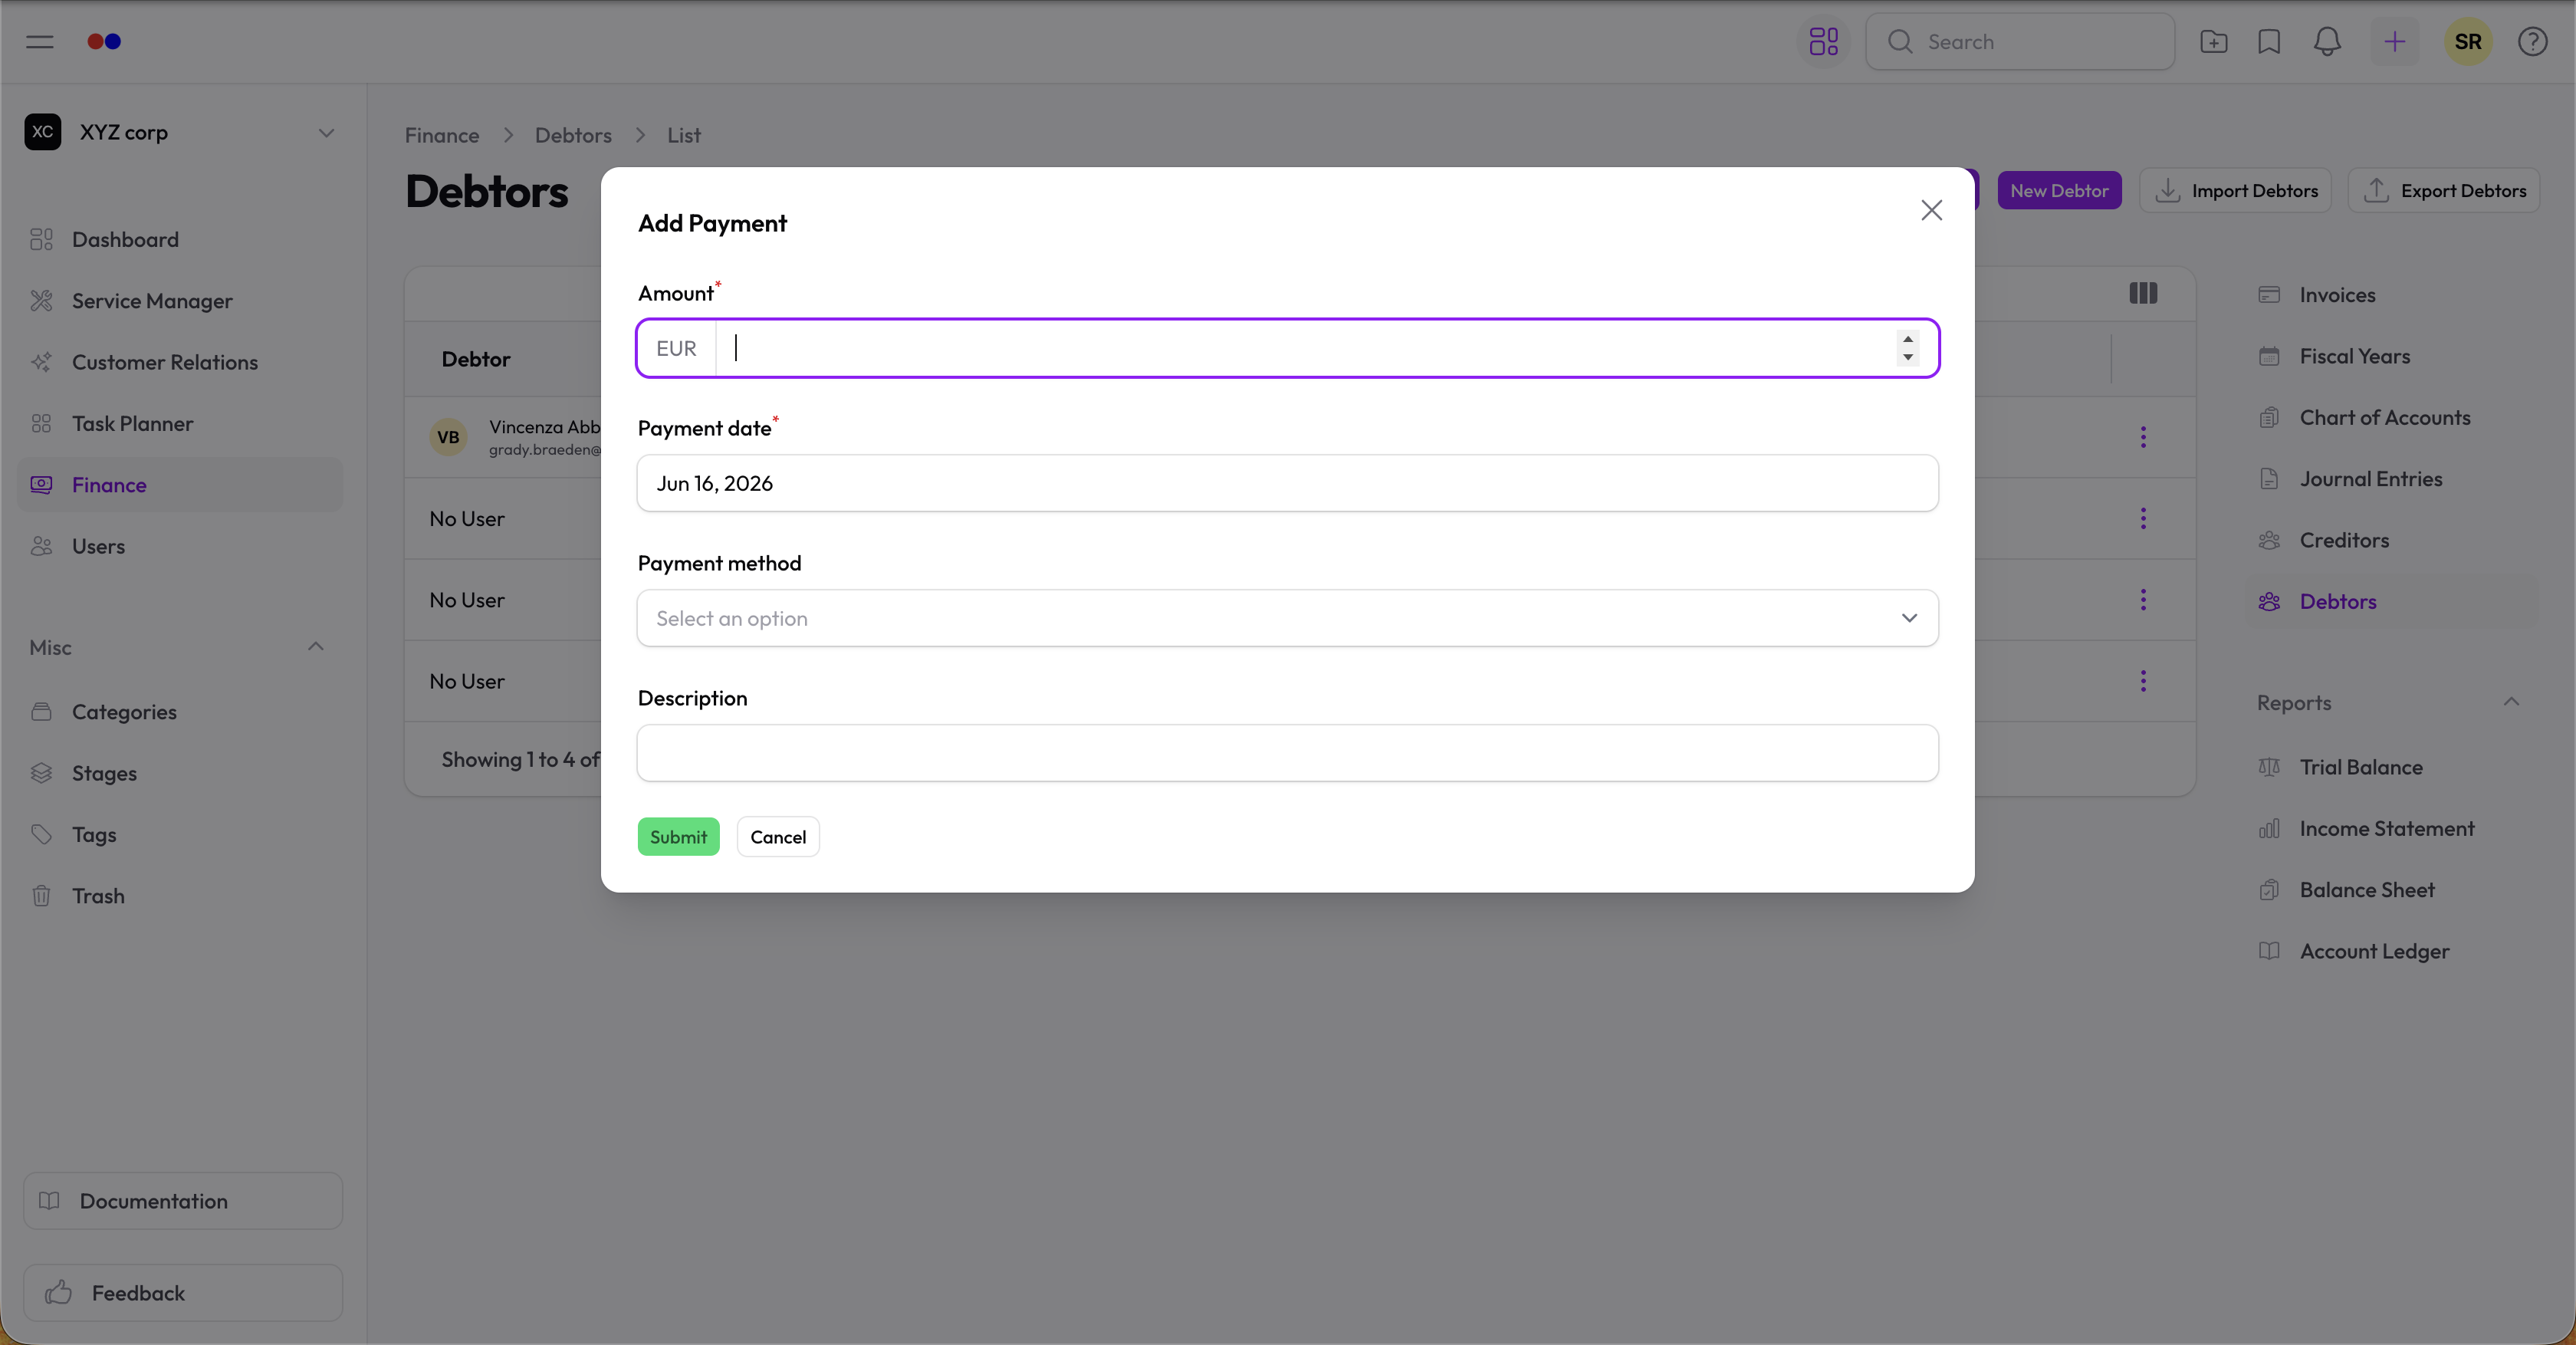Viewport: 2576px width, 1345px height.
Task: Open row actions for last No User row
Action: tap(2143, 681)
